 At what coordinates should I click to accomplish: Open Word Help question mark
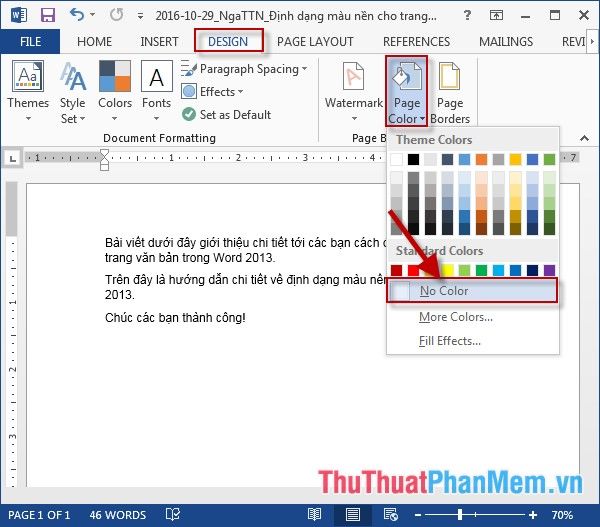(x=467, y=15)
